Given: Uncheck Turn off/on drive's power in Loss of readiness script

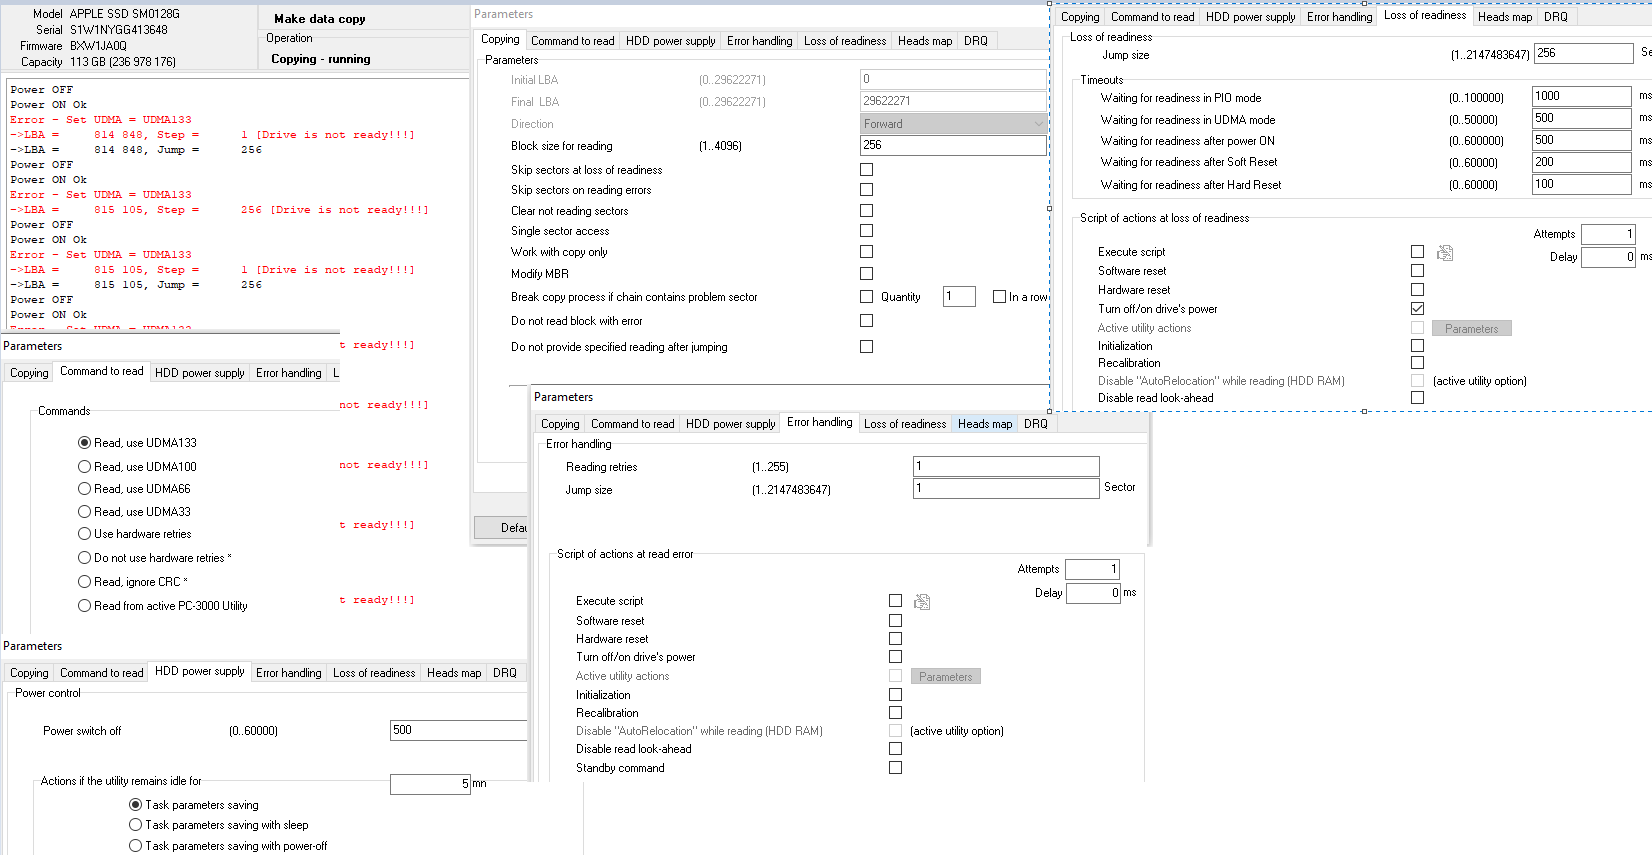Looking at the screenshot, I should [x=1417, y=309].
